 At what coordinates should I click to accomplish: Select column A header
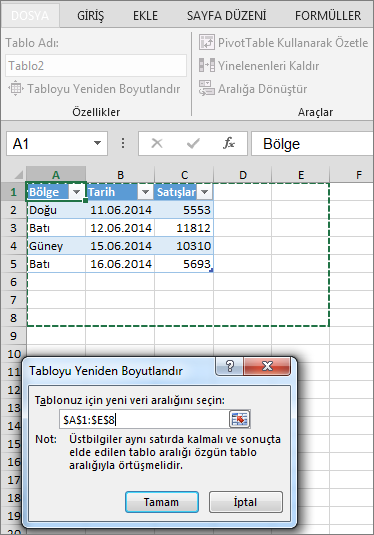point(56,175)
